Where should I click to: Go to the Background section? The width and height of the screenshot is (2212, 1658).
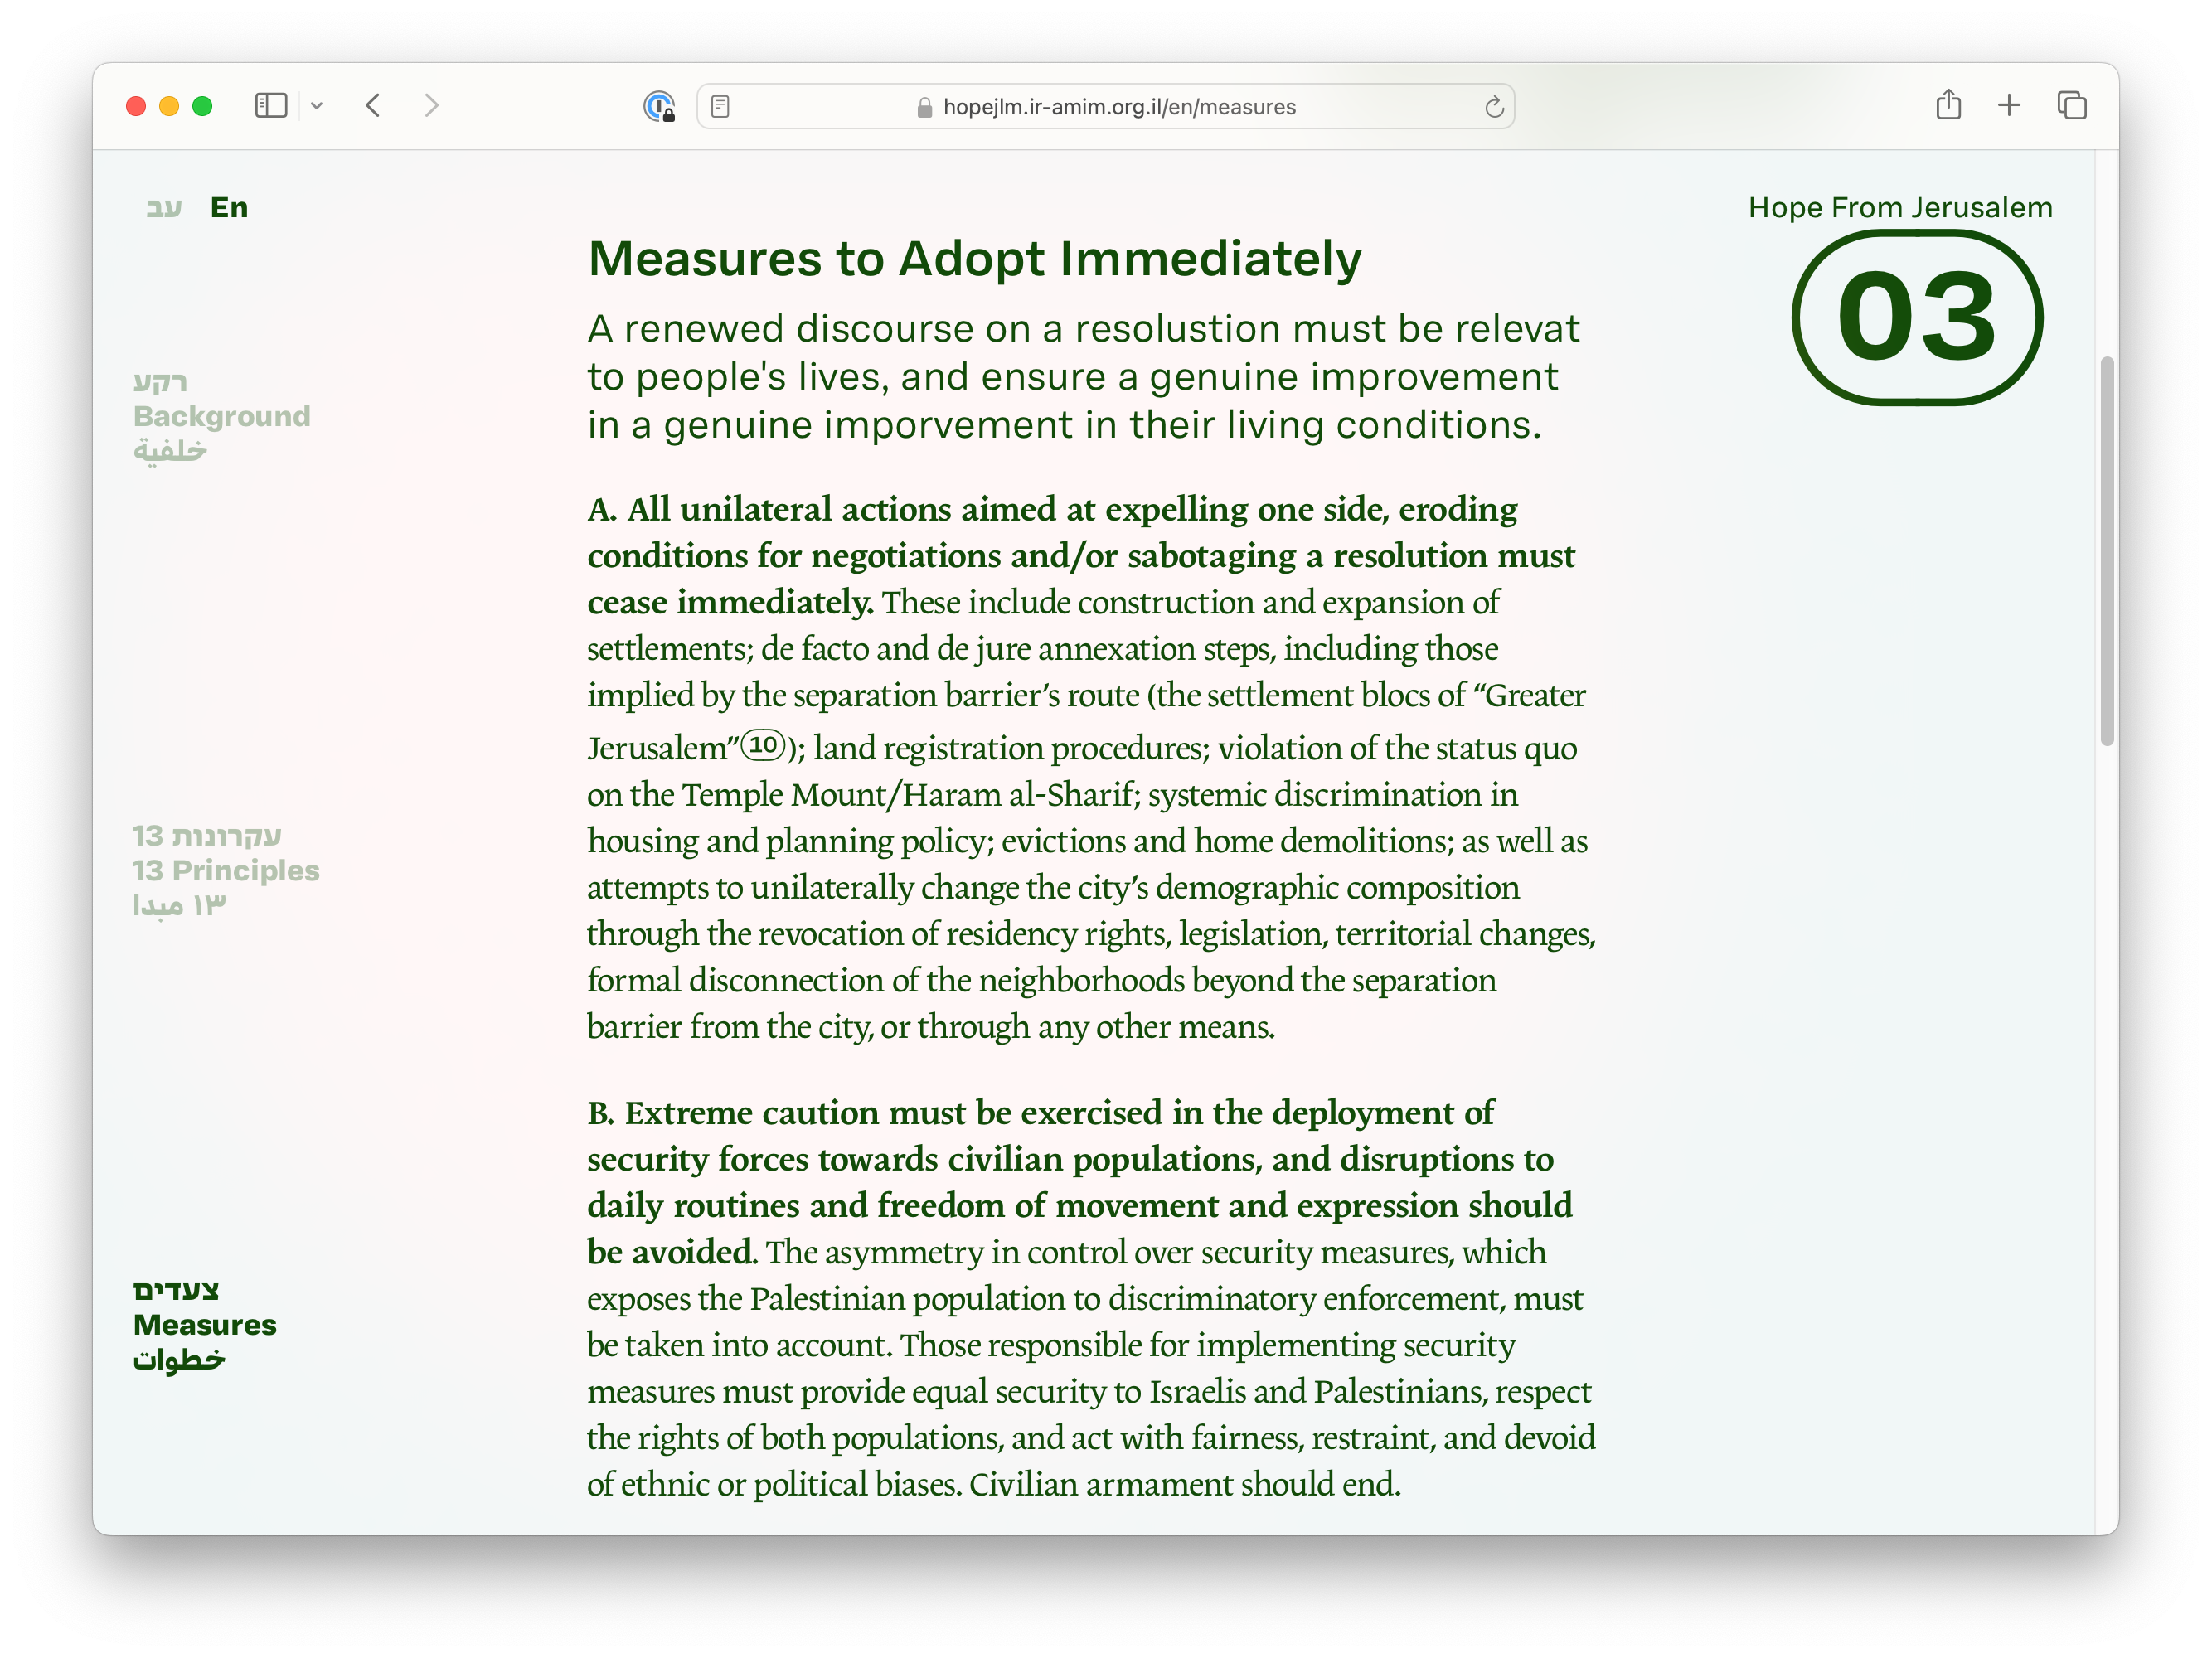point(221,416)
